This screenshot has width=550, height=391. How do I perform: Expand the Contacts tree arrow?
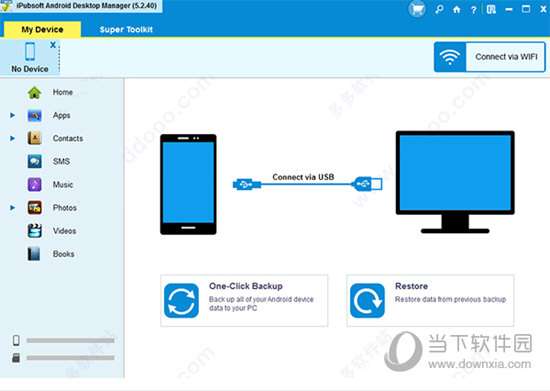13,138
